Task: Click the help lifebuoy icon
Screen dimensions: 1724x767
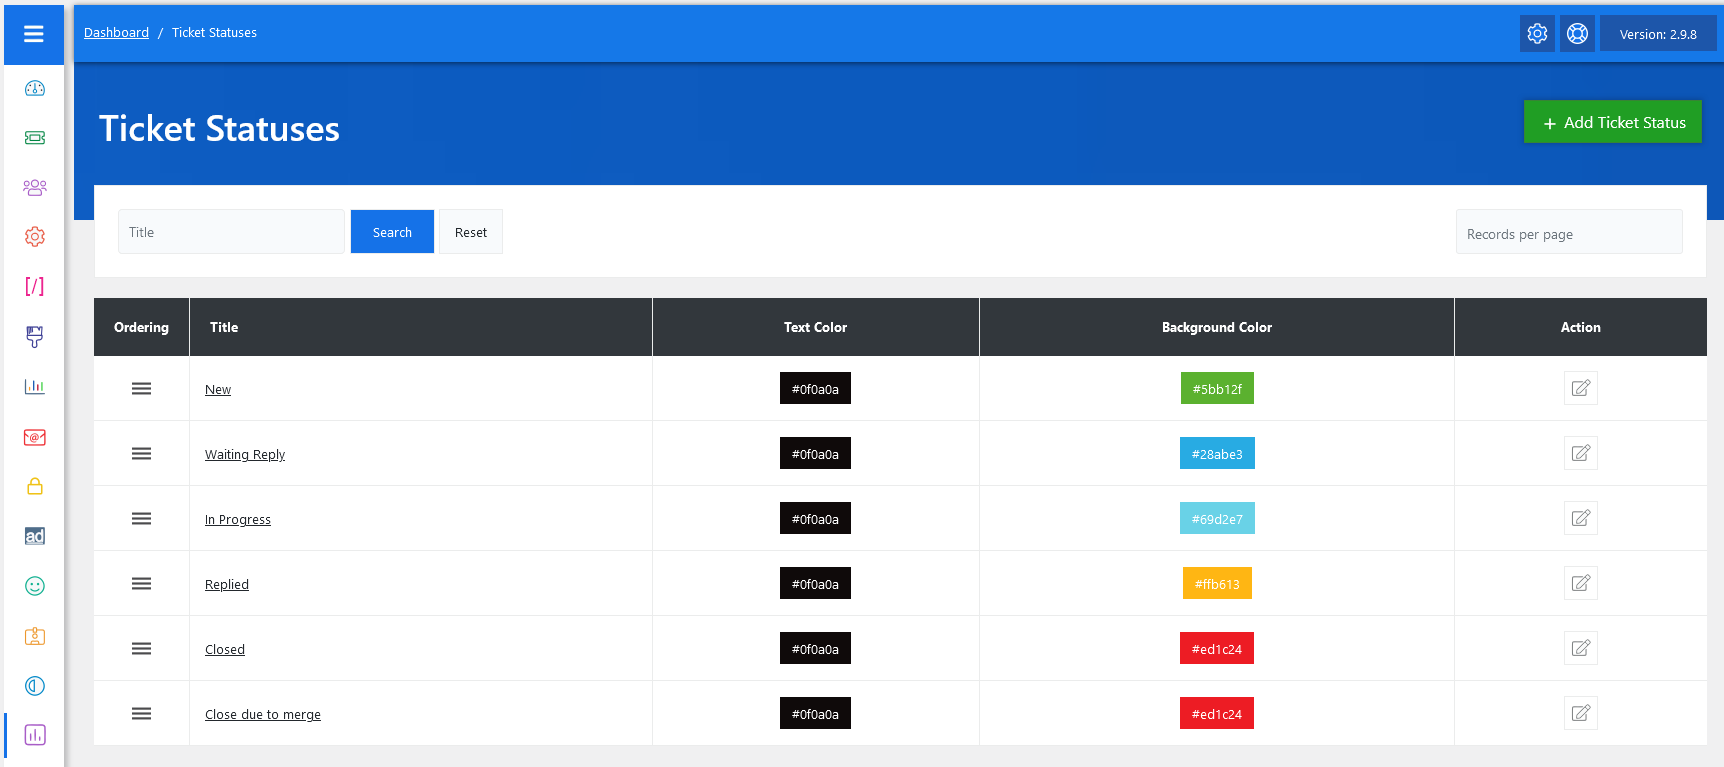Action: (1577, 34)
